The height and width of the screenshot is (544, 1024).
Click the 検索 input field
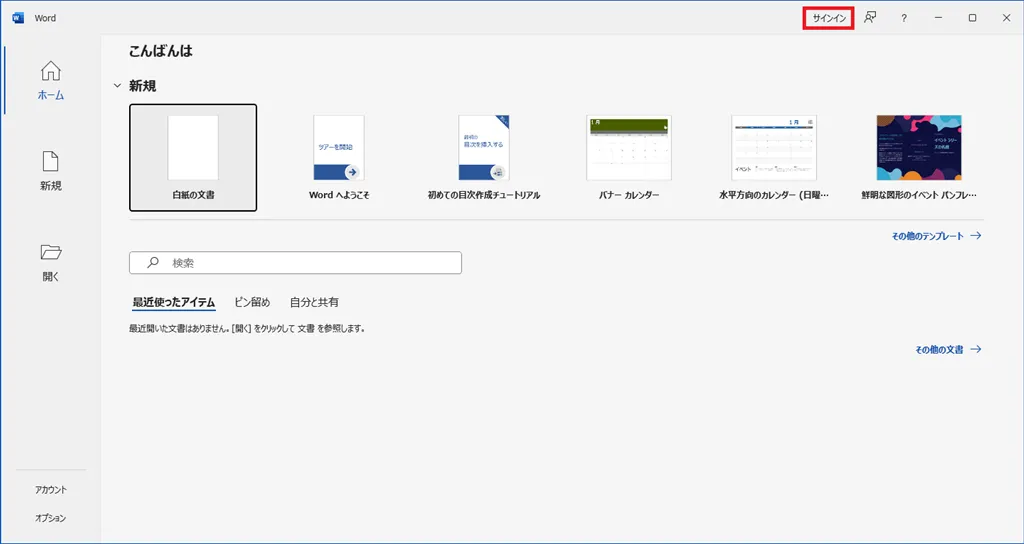[x=310, y=263]
